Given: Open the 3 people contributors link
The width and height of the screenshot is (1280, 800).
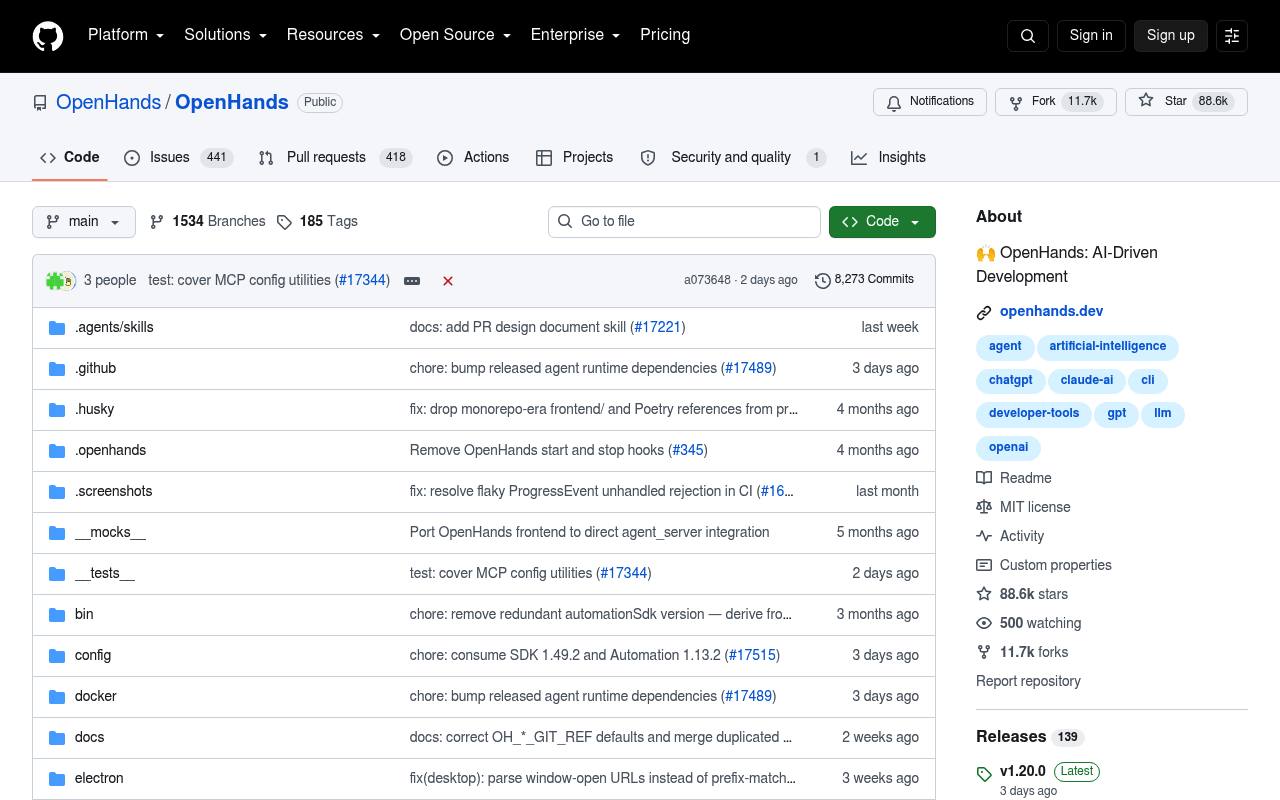Looking at the screenshot, I should (x=110, y=281).
